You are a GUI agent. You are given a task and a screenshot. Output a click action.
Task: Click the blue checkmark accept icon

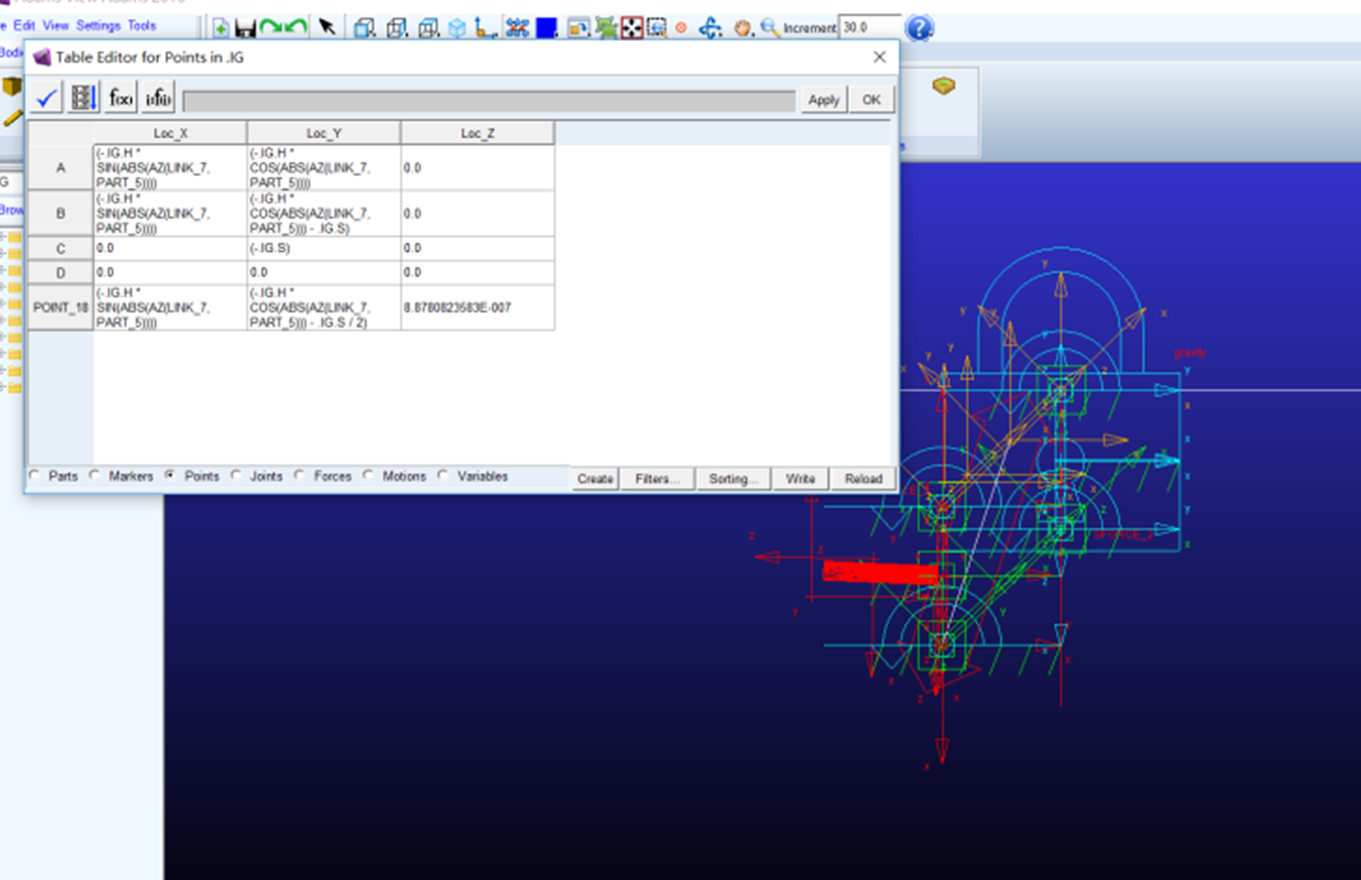46,98
